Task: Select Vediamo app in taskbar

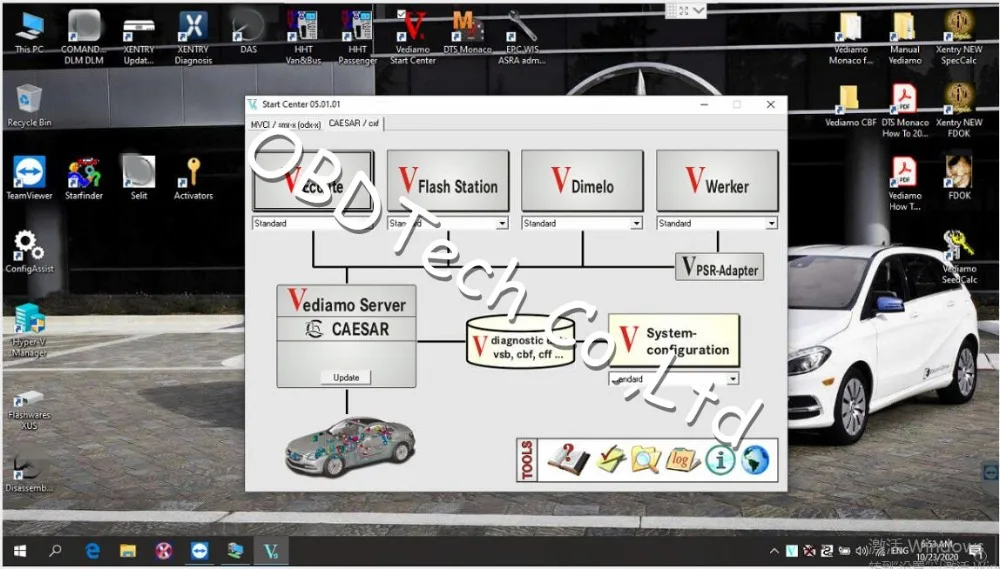Action: point(272,551)
